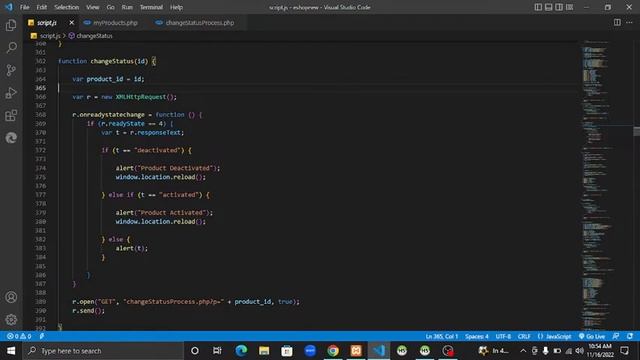
Task: Open Google Chrome from the taskbar
Action: coord(333,351)
